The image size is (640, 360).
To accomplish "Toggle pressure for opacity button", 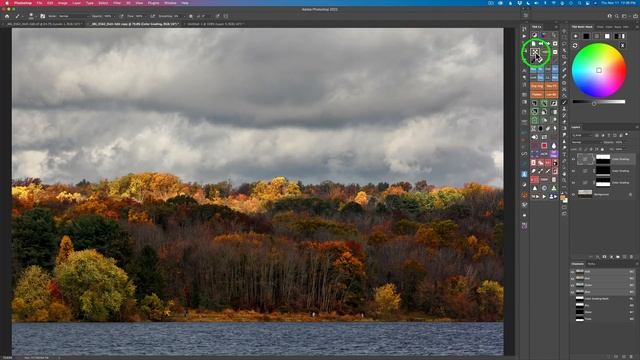I will click(122, 16).
